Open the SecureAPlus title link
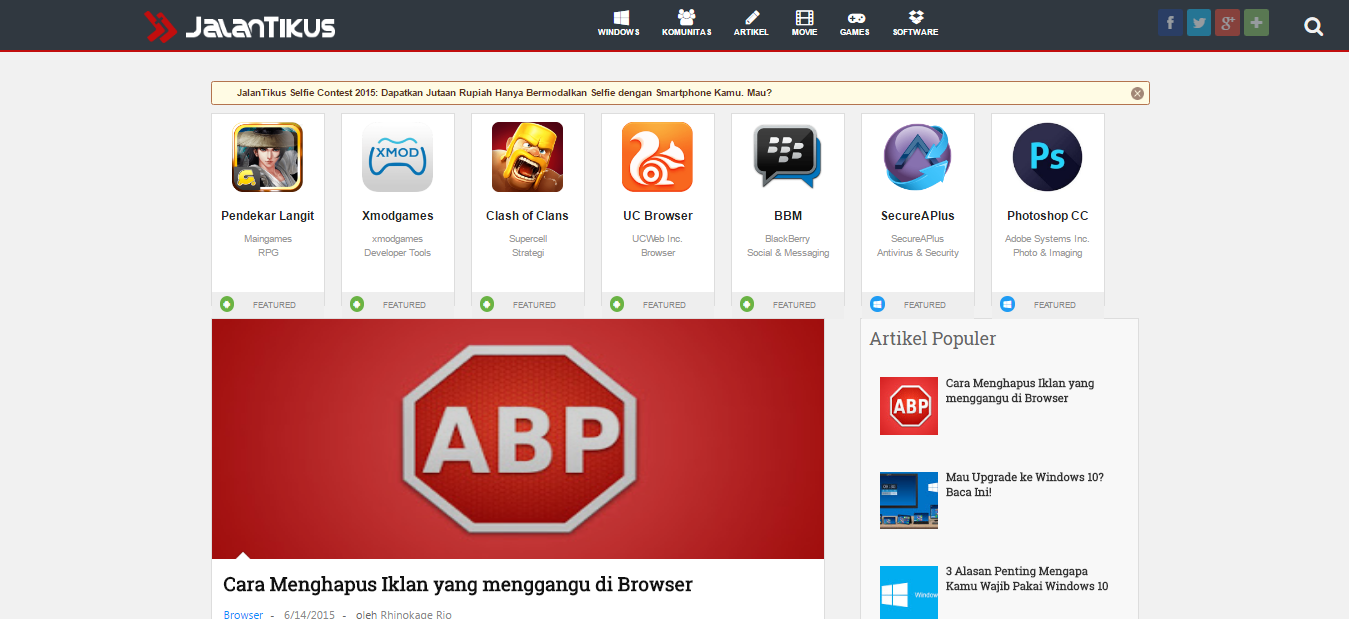 coord(918,216)
